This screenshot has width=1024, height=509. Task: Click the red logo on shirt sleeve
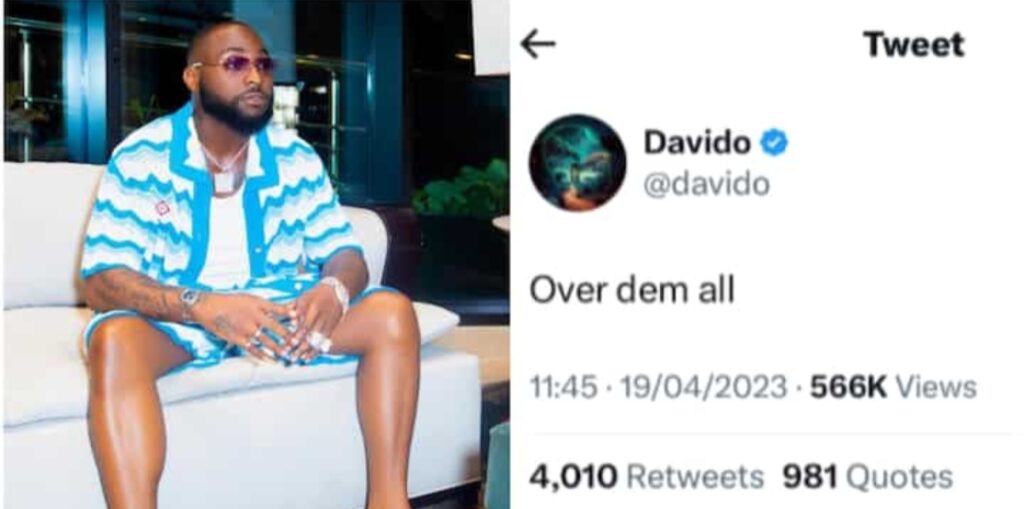pyautogui.click(x=162, y=208)
